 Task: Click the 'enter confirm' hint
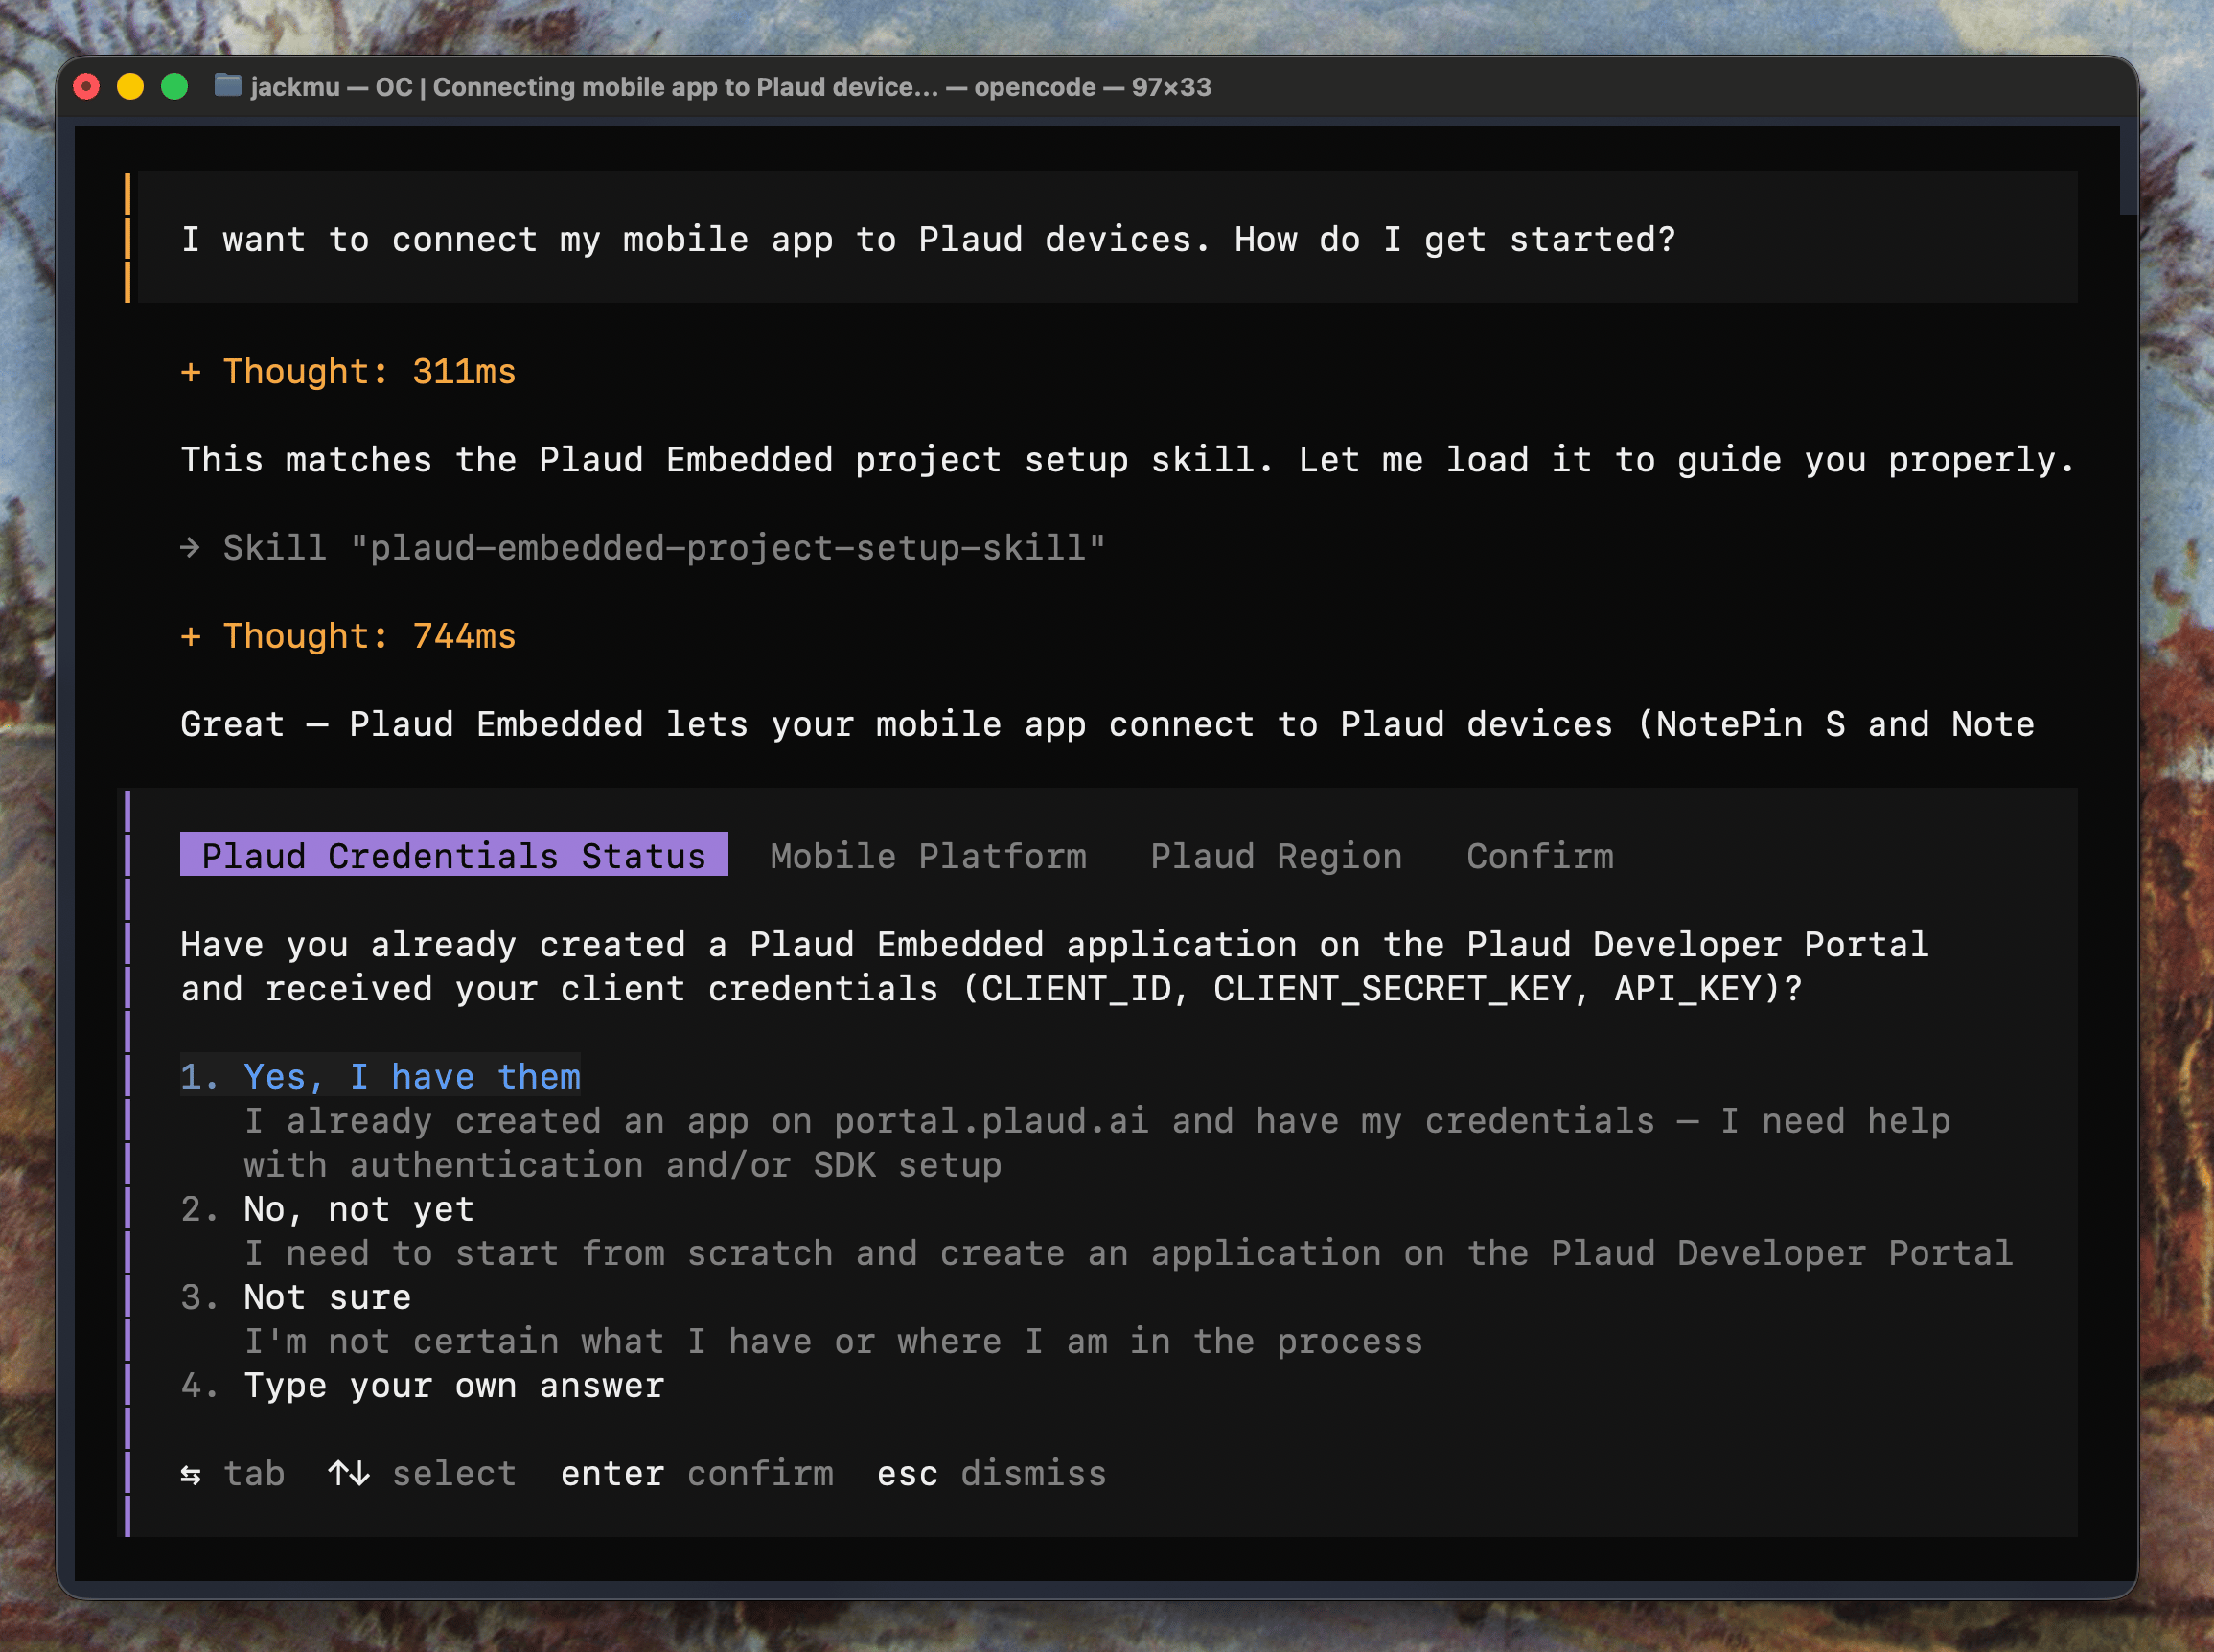pos(697,1473)
